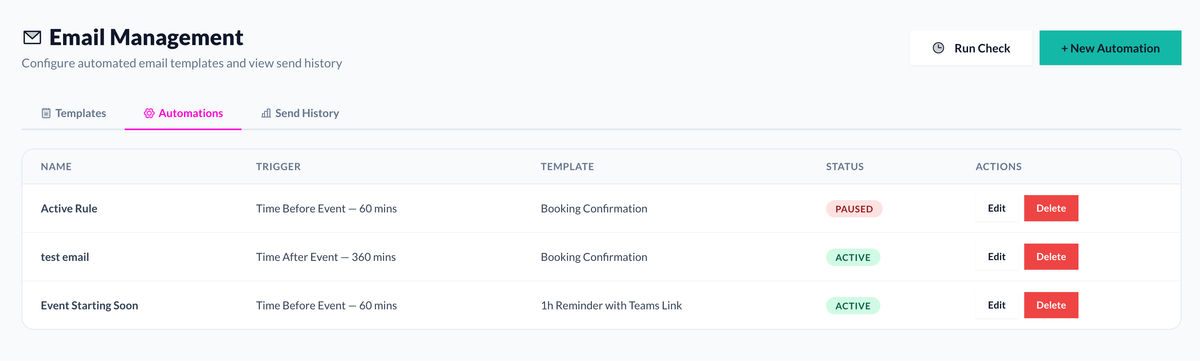Delete the test email automation
Image resolution: width=1200 pixels, height=361 pixels.
(x=1051, y=256)
